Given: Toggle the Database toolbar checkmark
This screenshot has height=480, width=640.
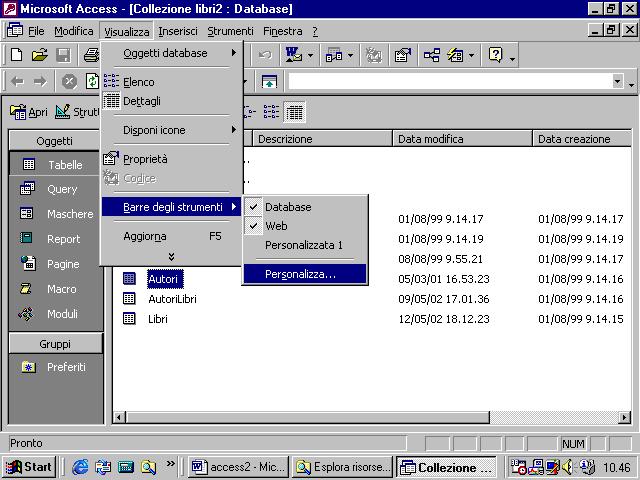Looking at the screenshot, I should (253, 207).
